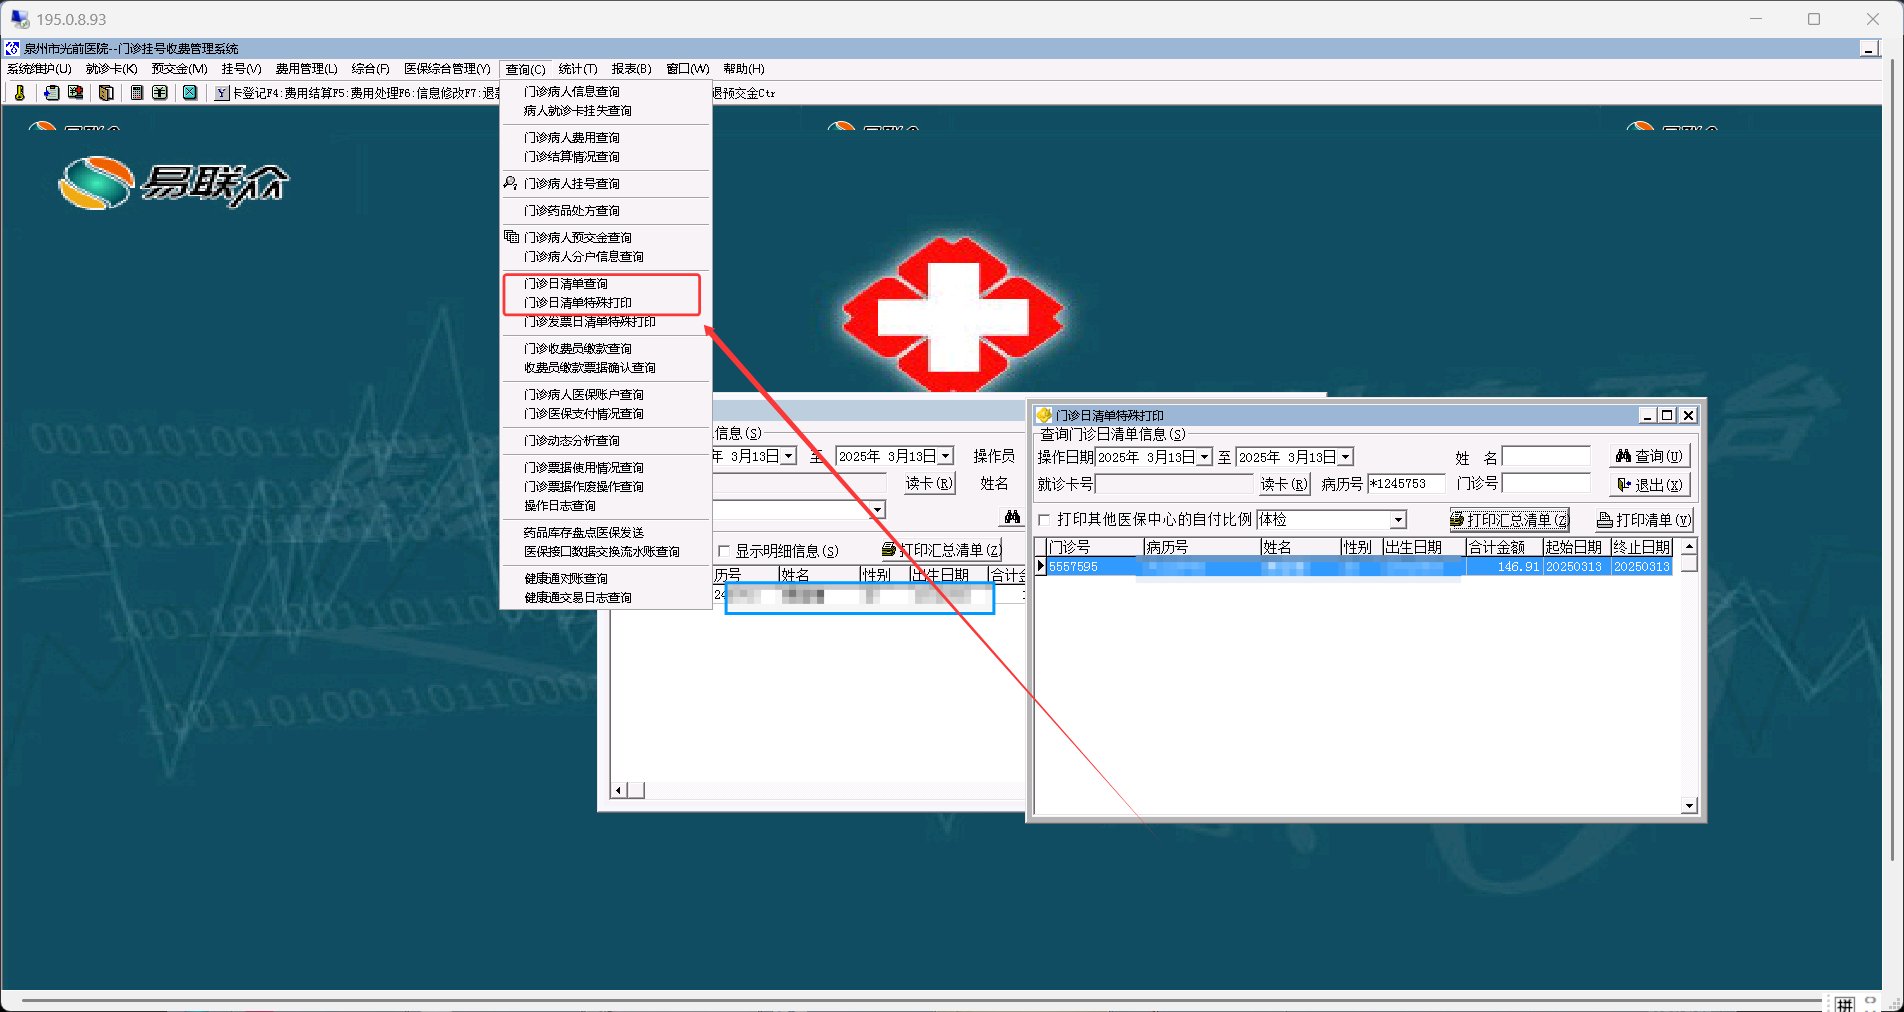
Task: Click the Y button icon in toolbar
Action: [222, 93]
